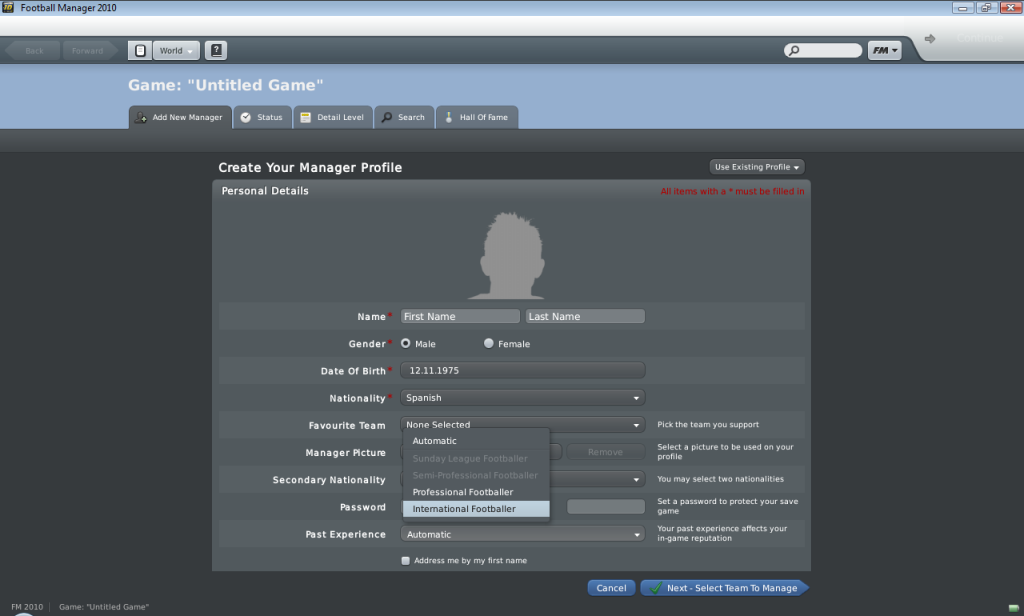Expand the Secondary Nationality dropdown arrow
This screenshot has height=616, width=1024.
(636, 479)
